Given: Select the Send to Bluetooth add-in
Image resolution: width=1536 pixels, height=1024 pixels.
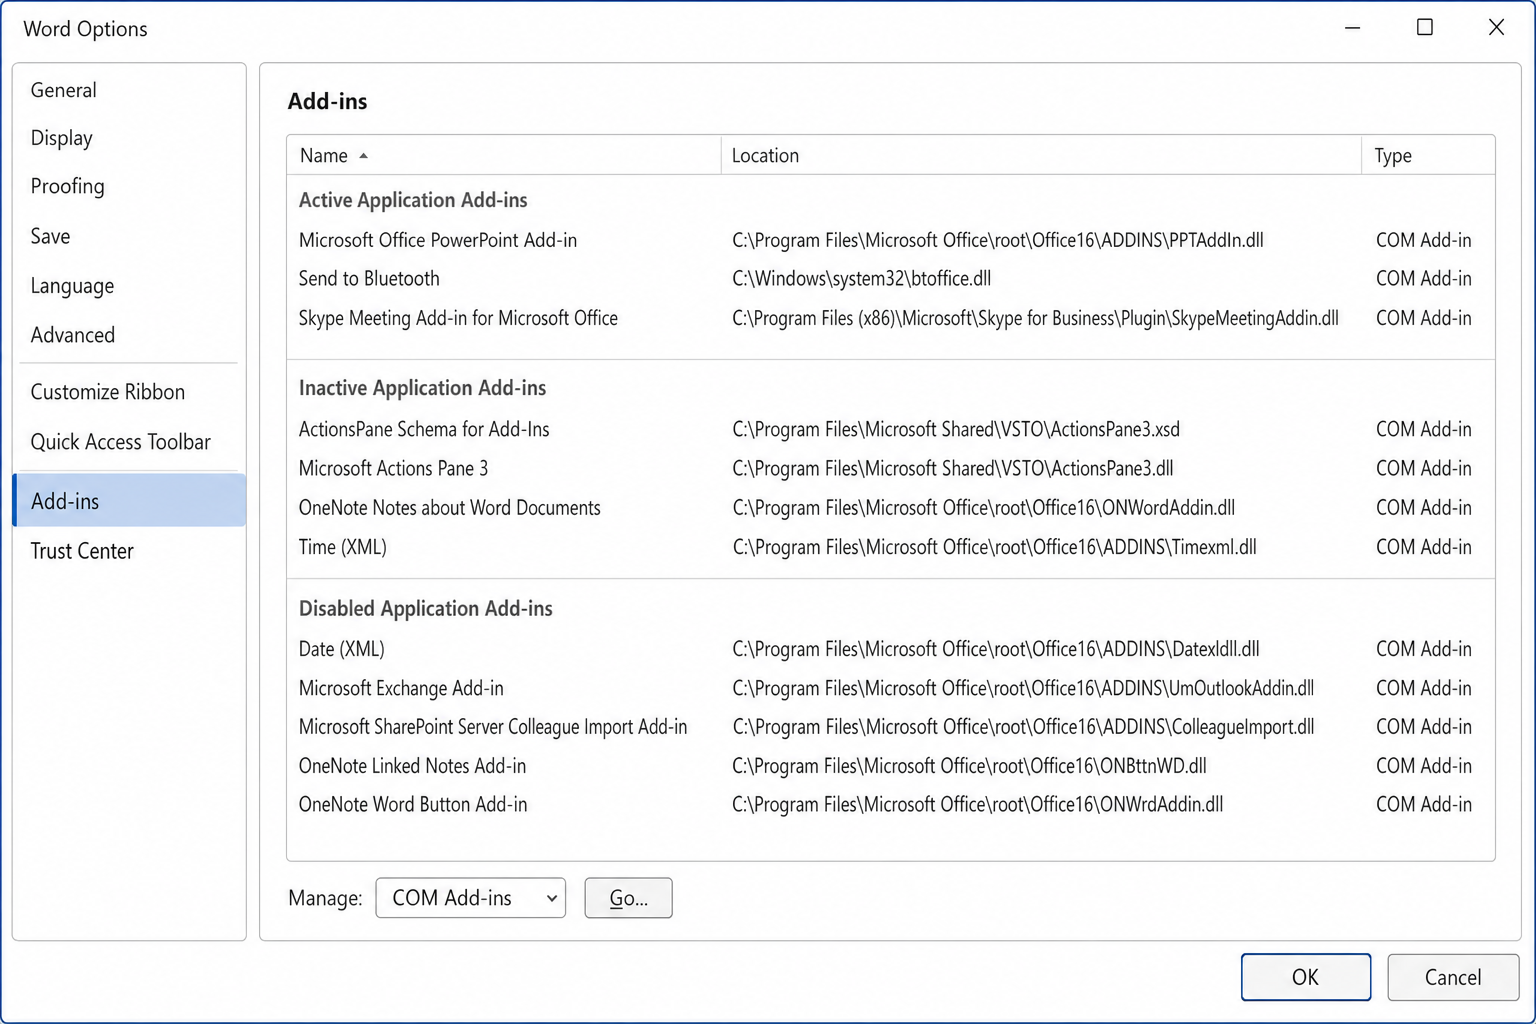Looking at the screenshot, I should tap(890, 279).
